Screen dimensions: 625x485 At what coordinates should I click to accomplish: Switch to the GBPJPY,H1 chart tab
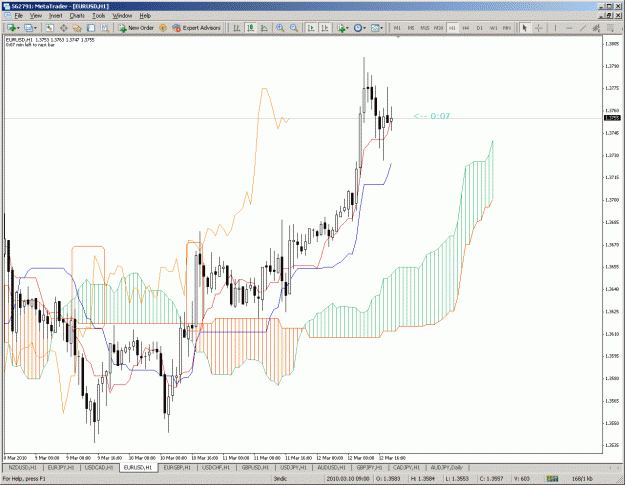point(369,467)
